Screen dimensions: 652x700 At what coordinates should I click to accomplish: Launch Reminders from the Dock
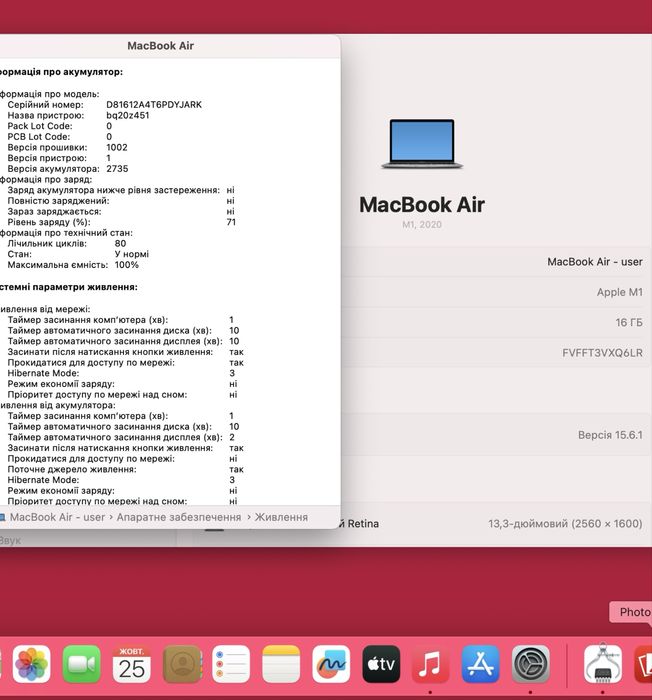[x=231, y=664]
